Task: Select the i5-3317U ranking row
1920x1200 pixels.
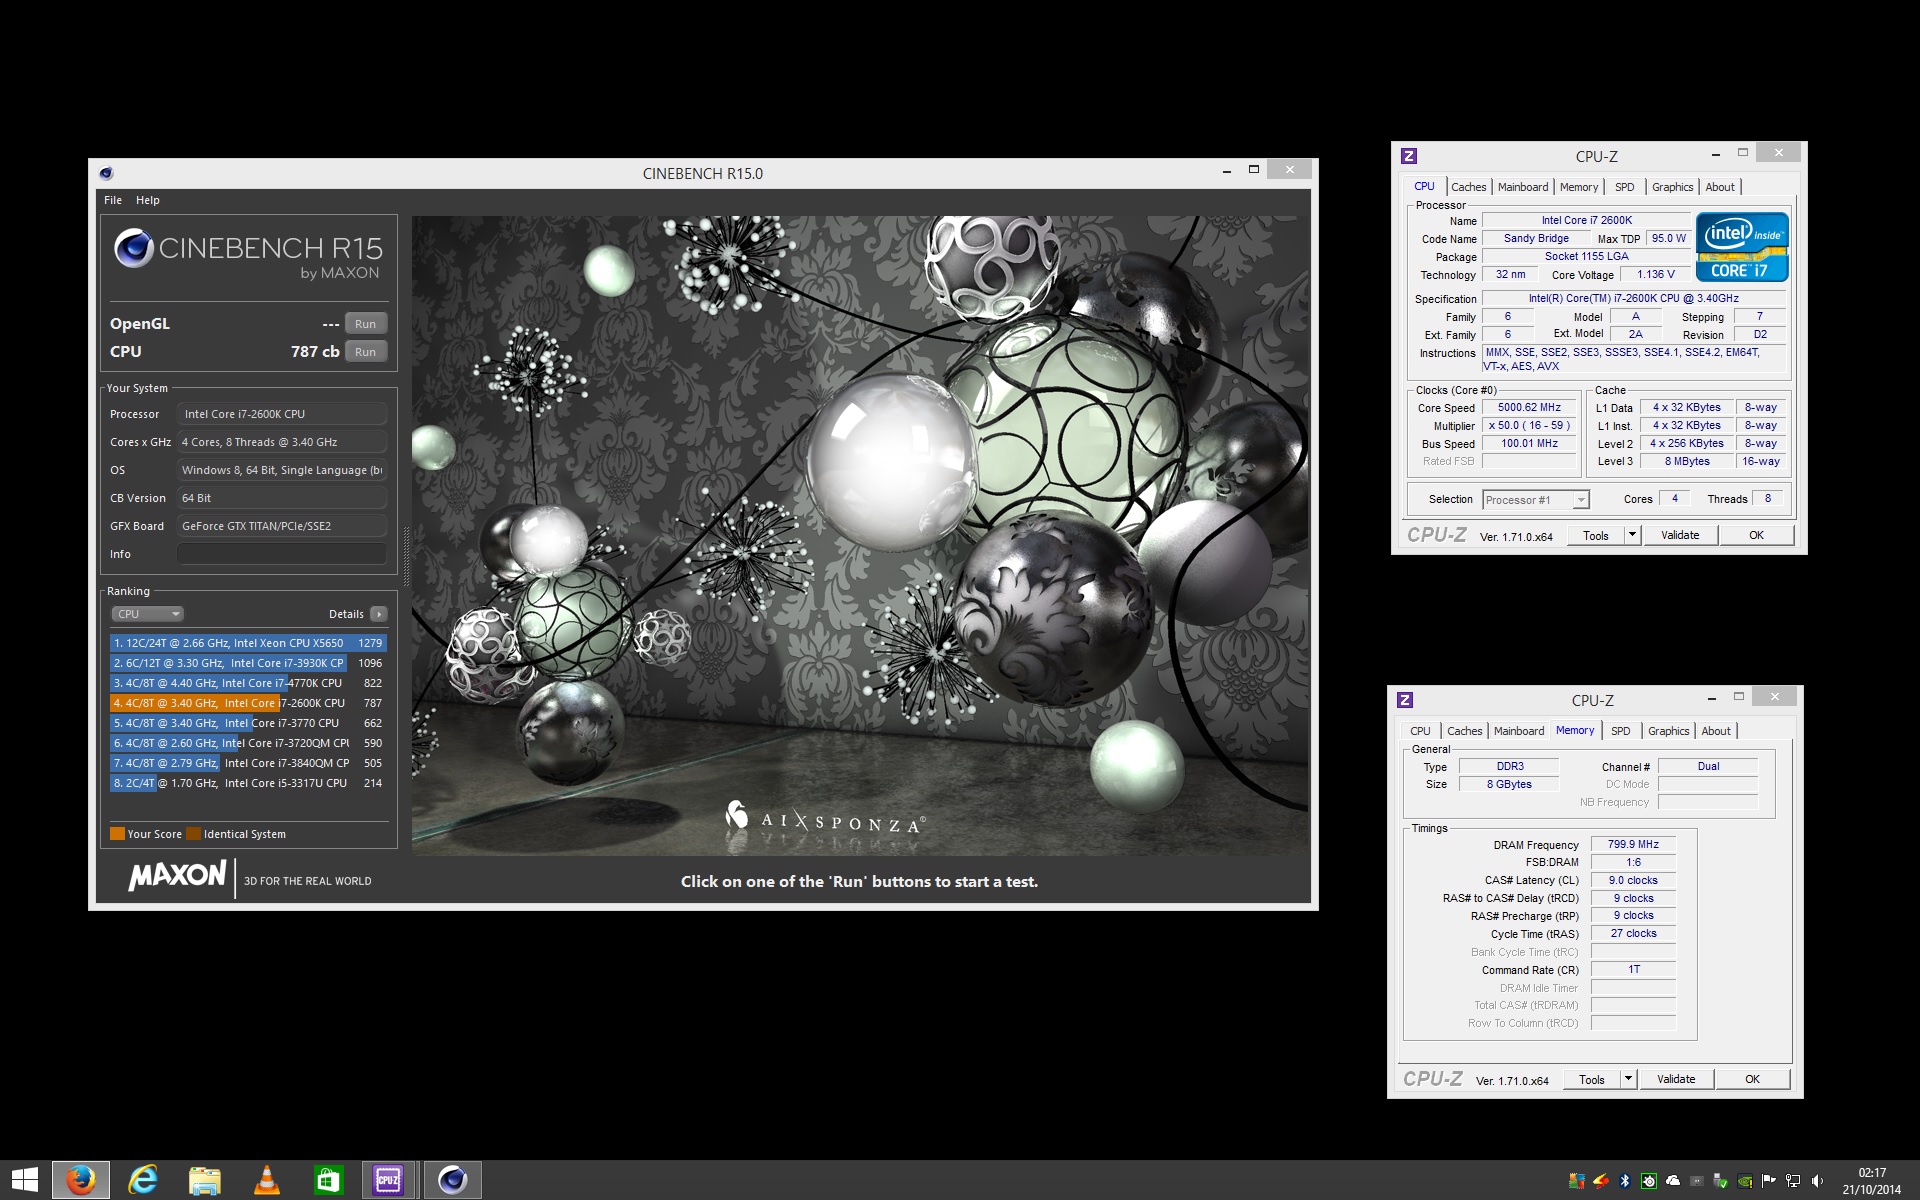Action: (x=248, y=783)
